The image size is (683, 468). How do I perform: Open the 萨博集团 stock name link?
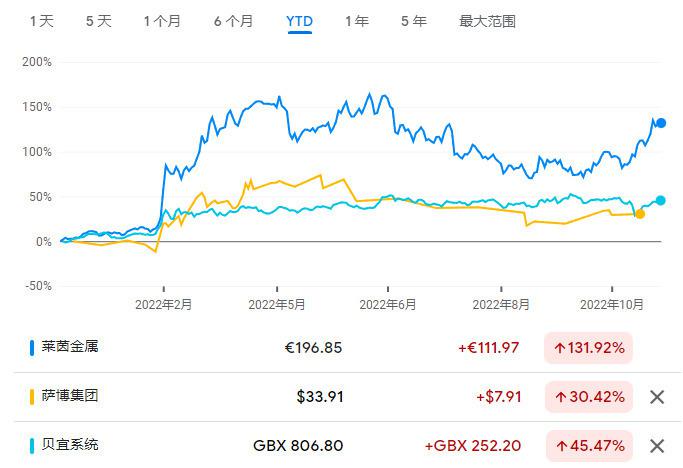[70, 396]
